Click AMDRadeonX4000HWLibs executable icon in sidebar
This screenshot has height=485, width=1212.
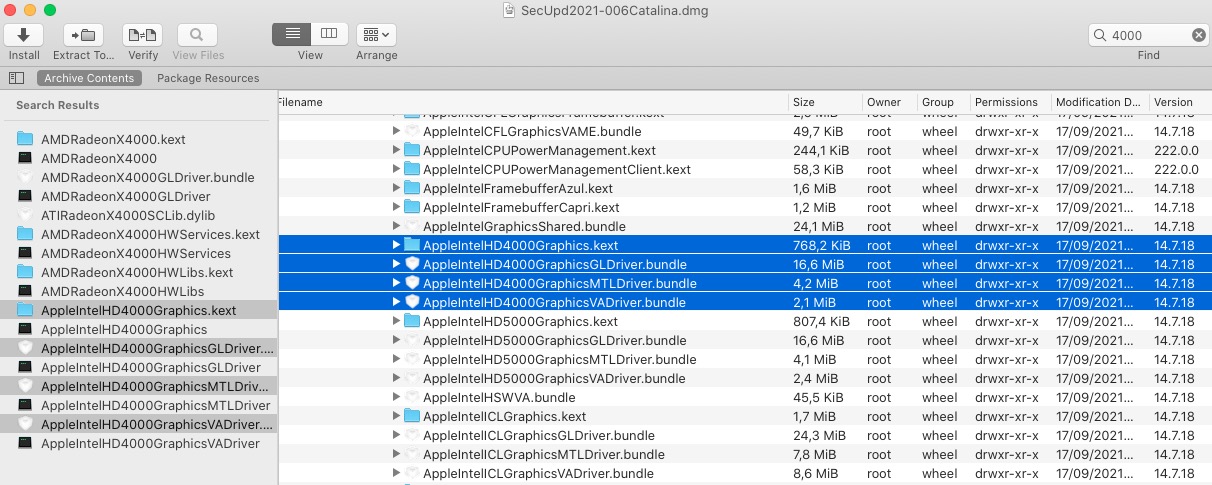click(25, 291)
